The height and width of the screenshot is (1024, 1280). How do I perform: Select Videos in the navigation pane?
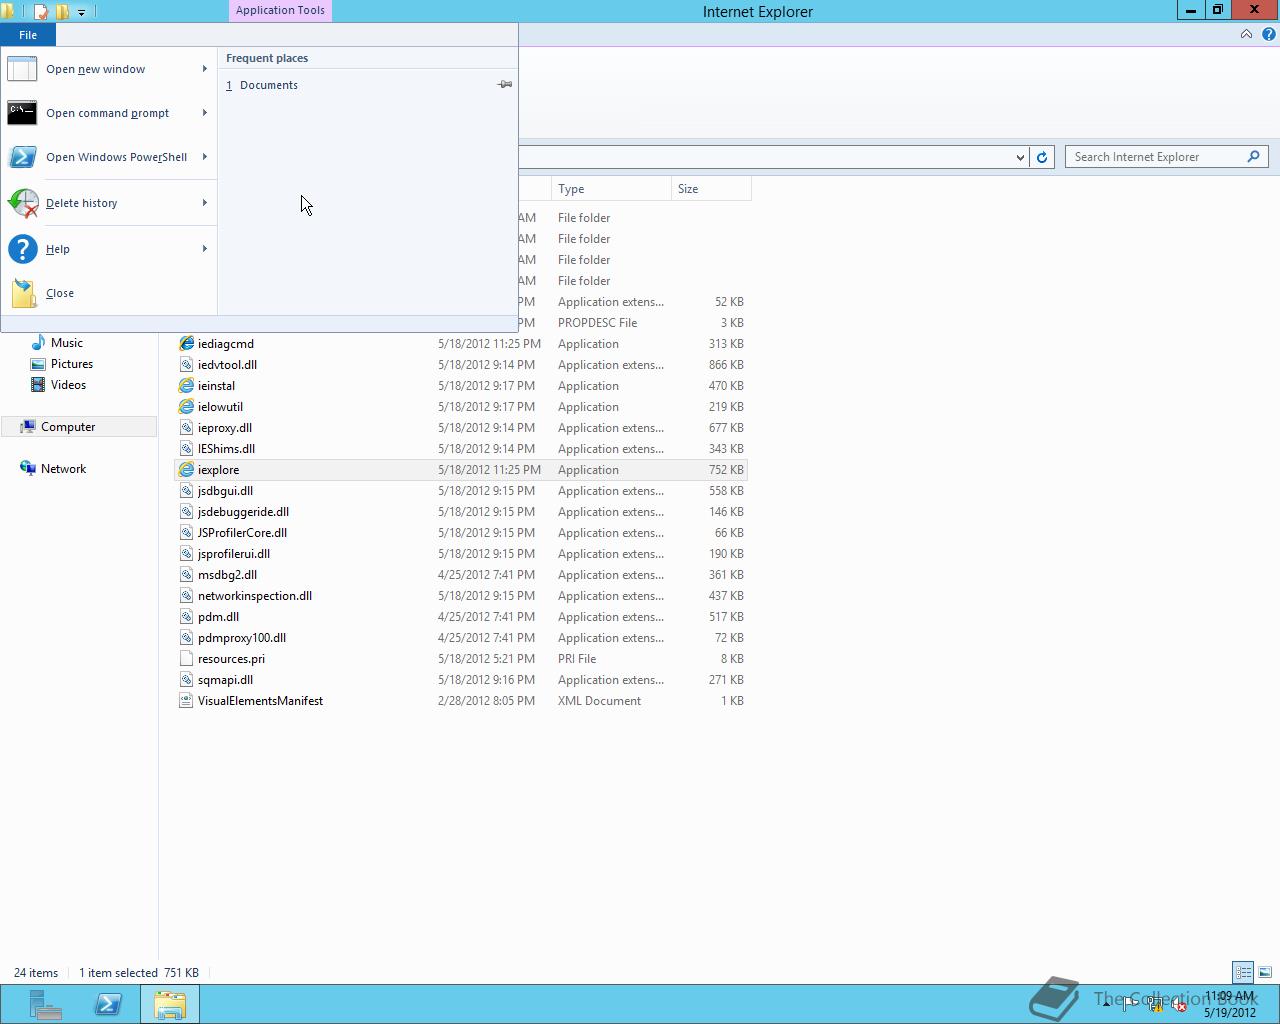pos(68,385)
